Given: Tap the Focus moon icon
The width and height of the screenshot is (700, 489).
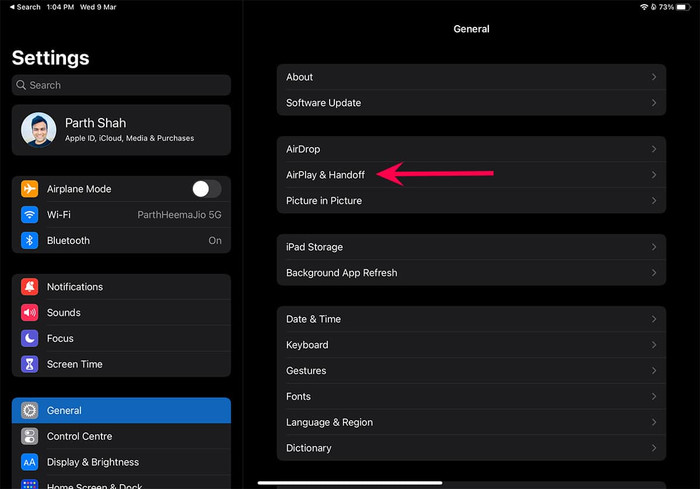Looking at the screenshot, I should tap(29, 339).
